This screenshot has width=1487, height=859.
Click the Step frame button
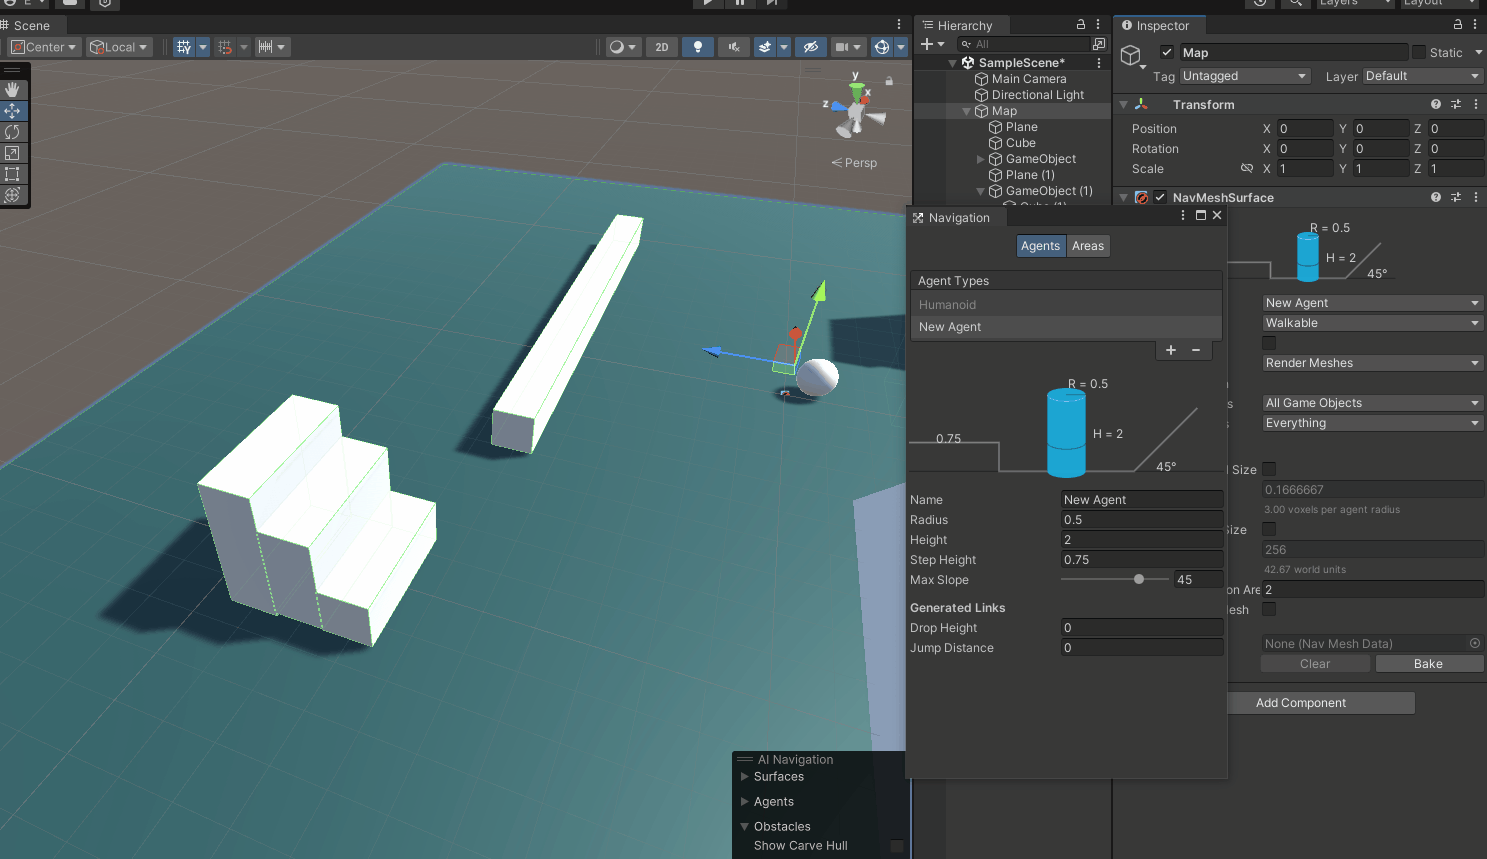coord(772,3)
